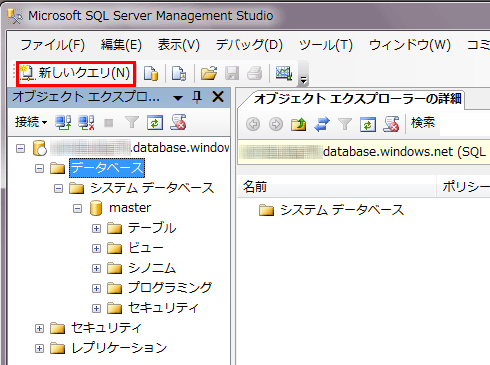490x365 pixels.
Task: Open the Connect (接続) dropdown
Action: pos(31,122)
